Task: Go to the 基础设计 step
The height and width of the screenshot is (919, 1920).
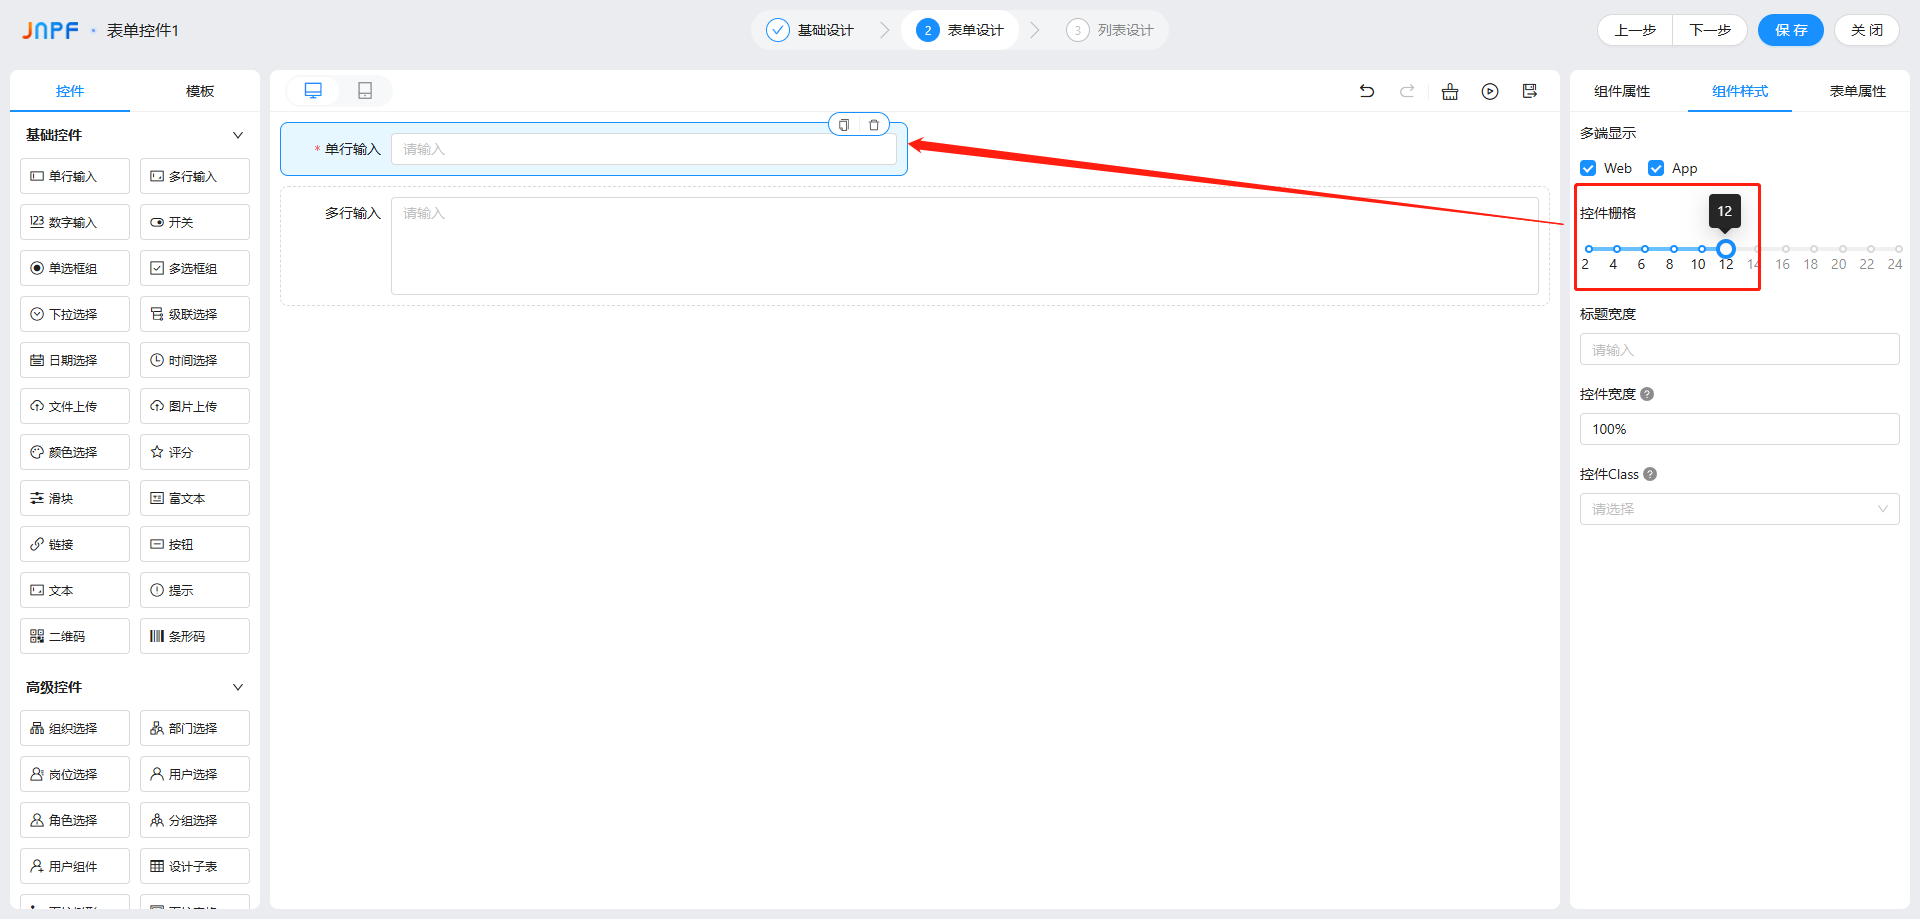Action: 811,30
